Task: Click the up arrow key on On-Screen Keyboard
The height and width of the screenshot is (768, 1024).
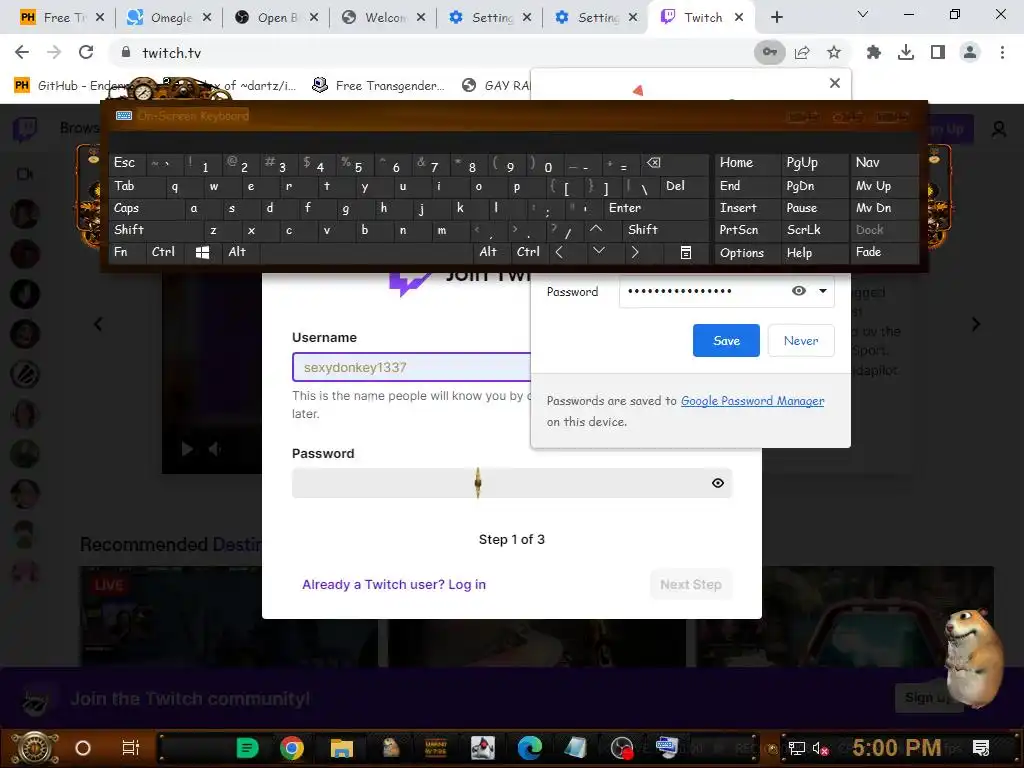Action: point(596,229)
